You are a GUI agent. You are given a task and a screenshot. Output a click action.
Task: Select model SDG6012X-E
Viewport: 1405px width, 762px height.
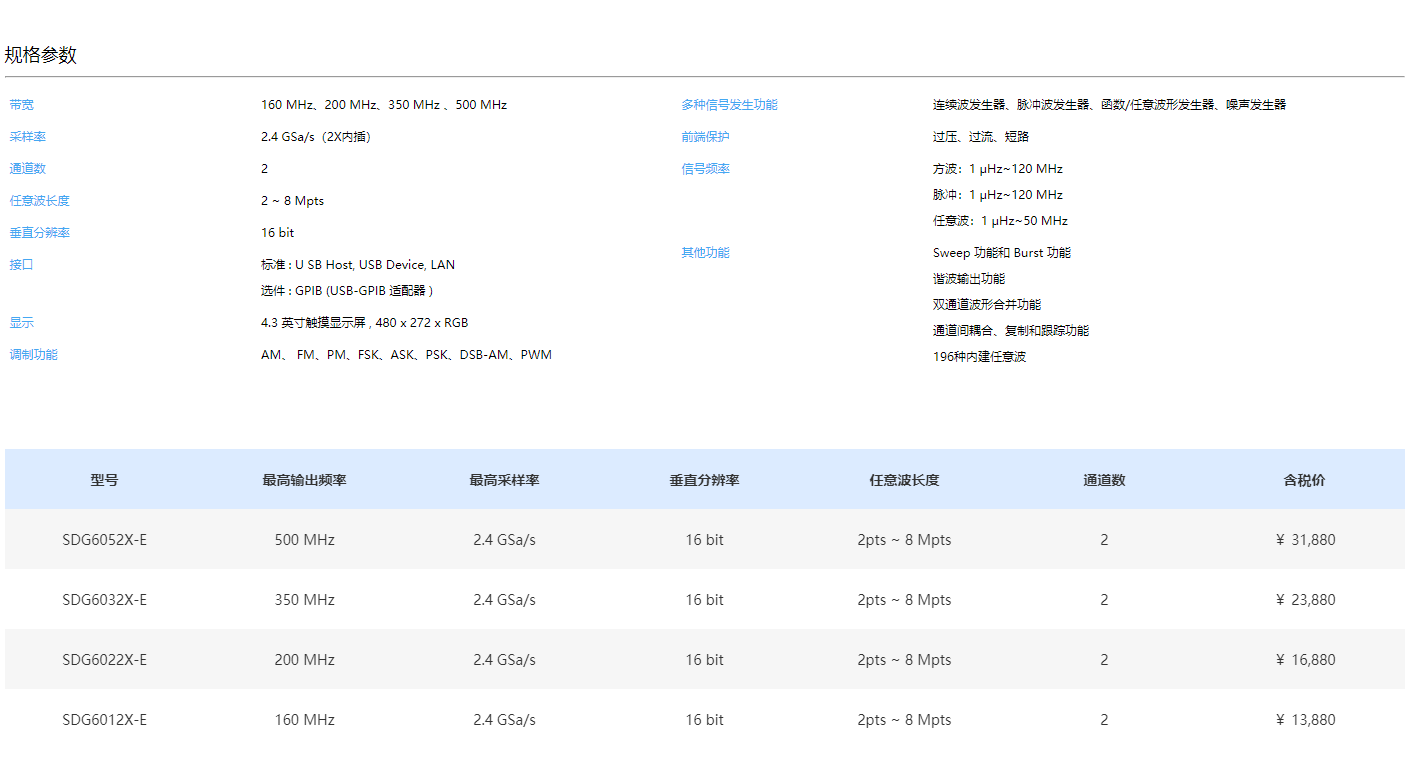[104, 720]
